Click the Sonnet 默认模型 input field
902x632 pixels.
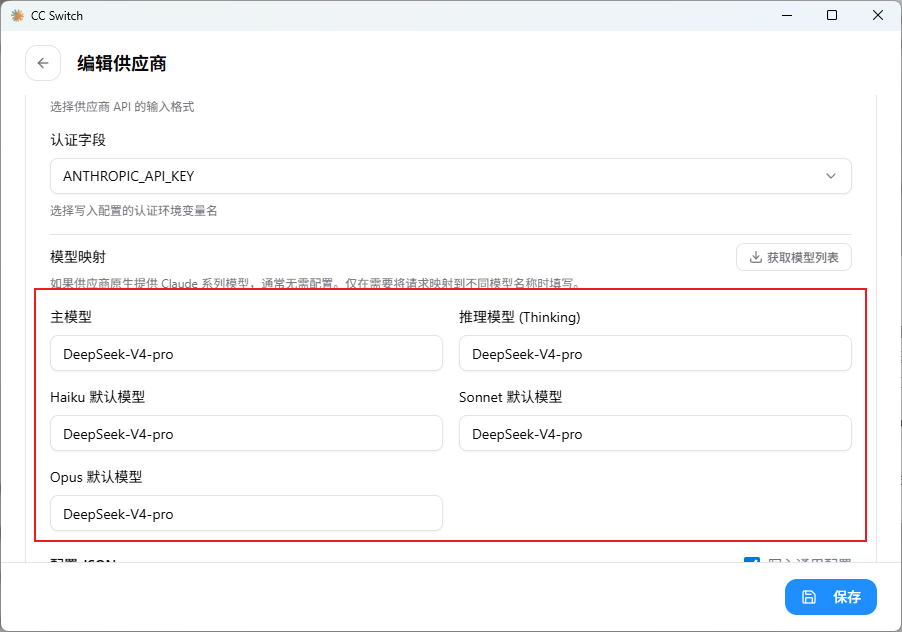pyautogui.click(x=655, y=434)
